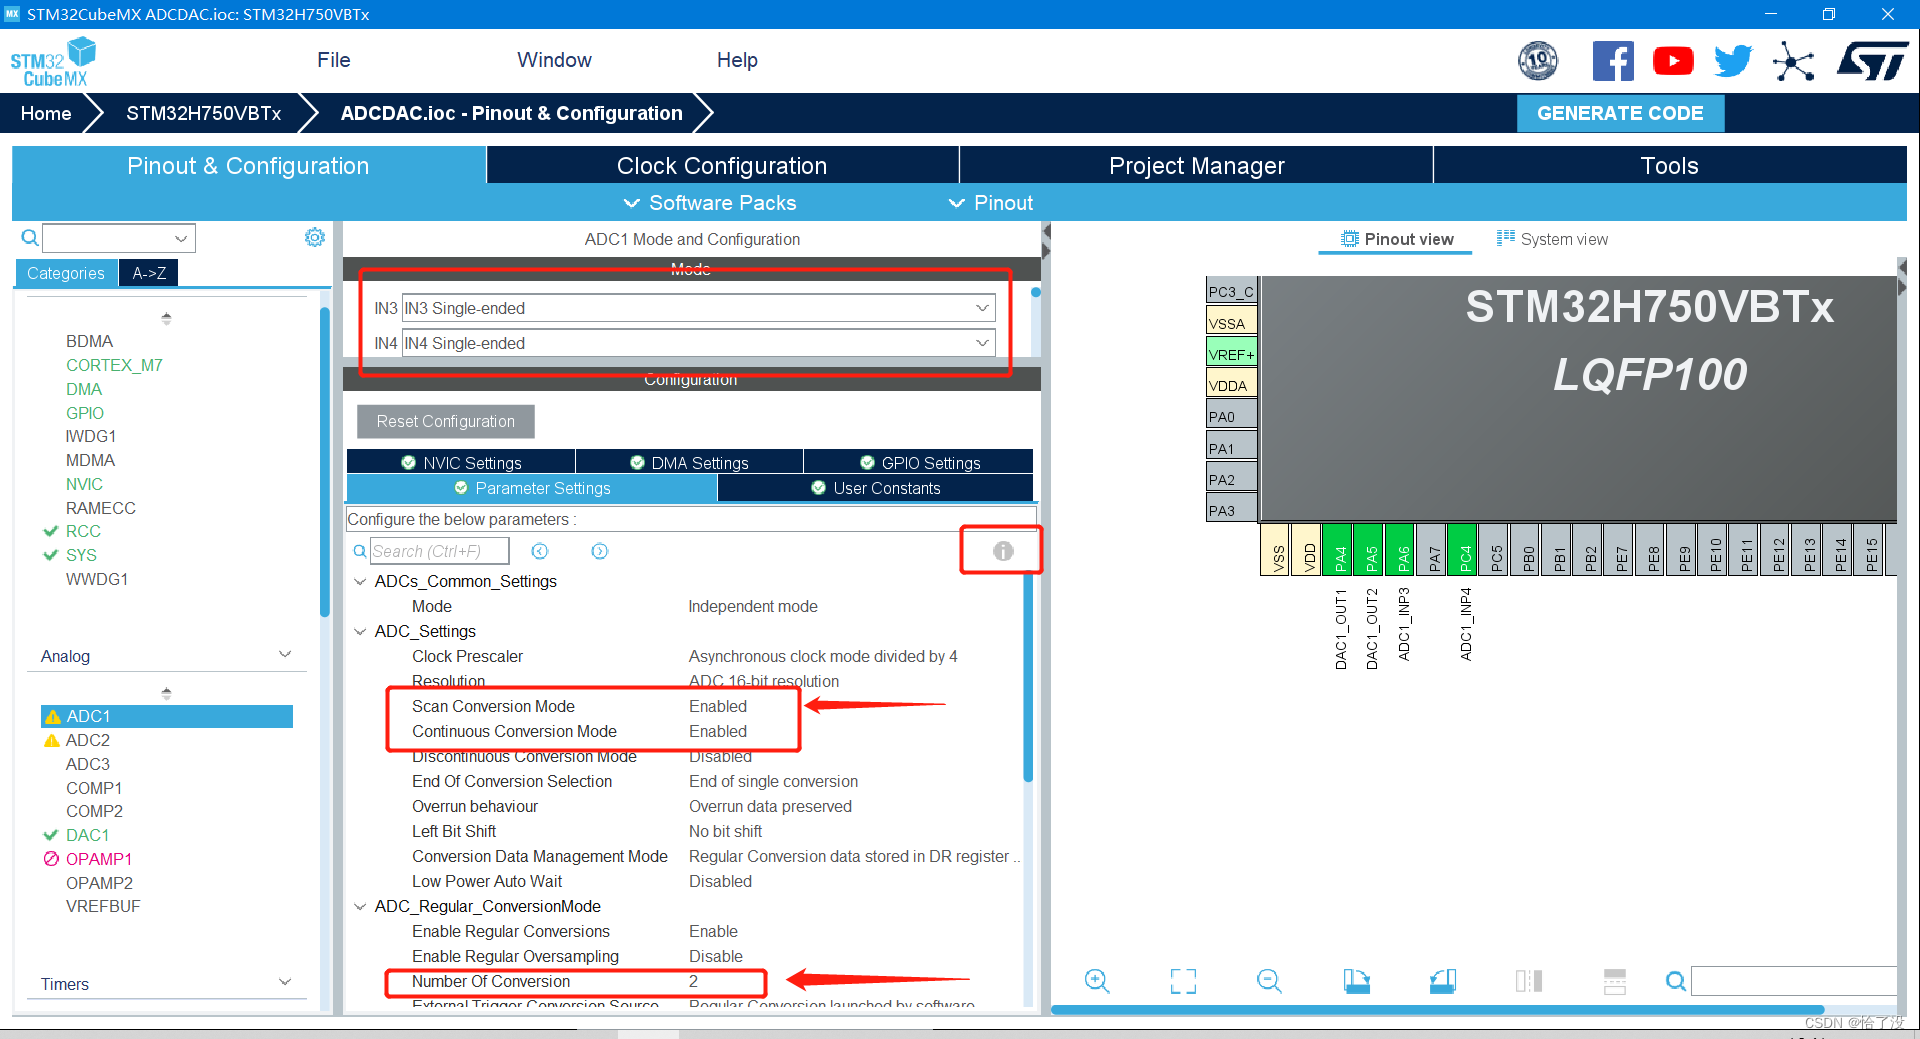
Task: Go to next parameter search result
Action: coord(599,551)
